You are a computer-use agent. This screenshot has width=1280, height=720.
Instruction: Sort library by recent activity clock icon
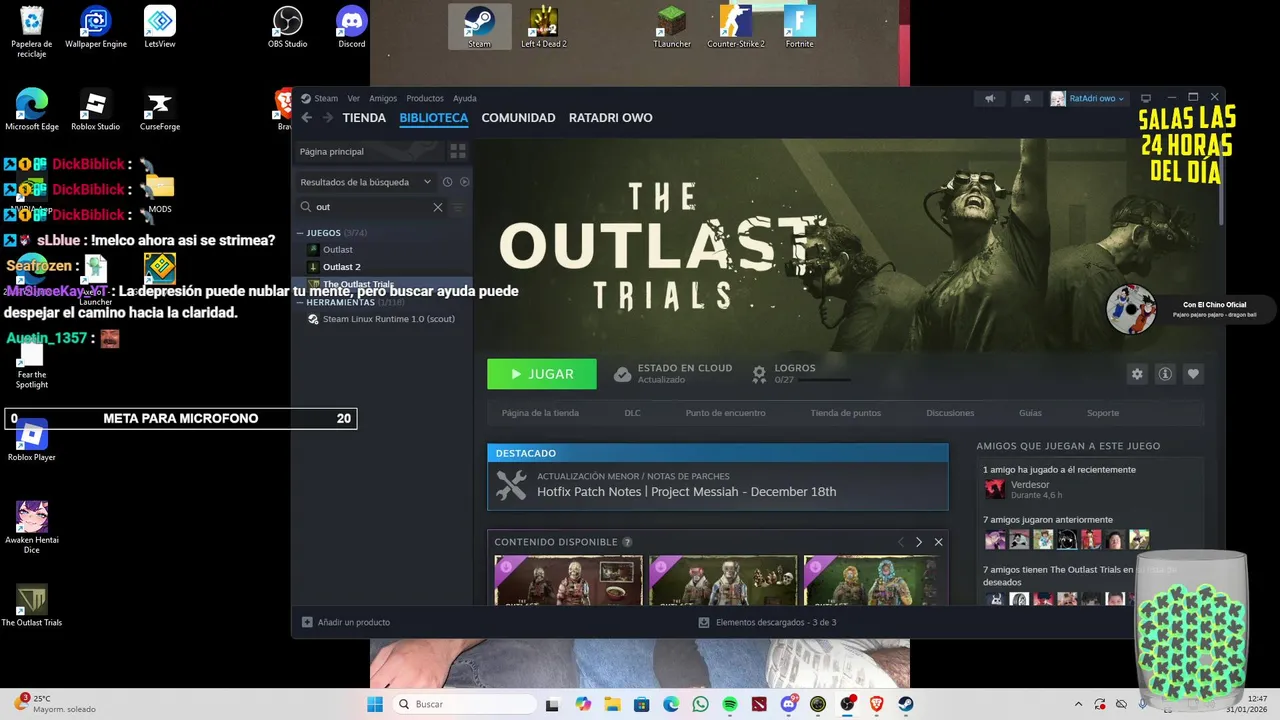pyautogui.click(x=447, y=182)
